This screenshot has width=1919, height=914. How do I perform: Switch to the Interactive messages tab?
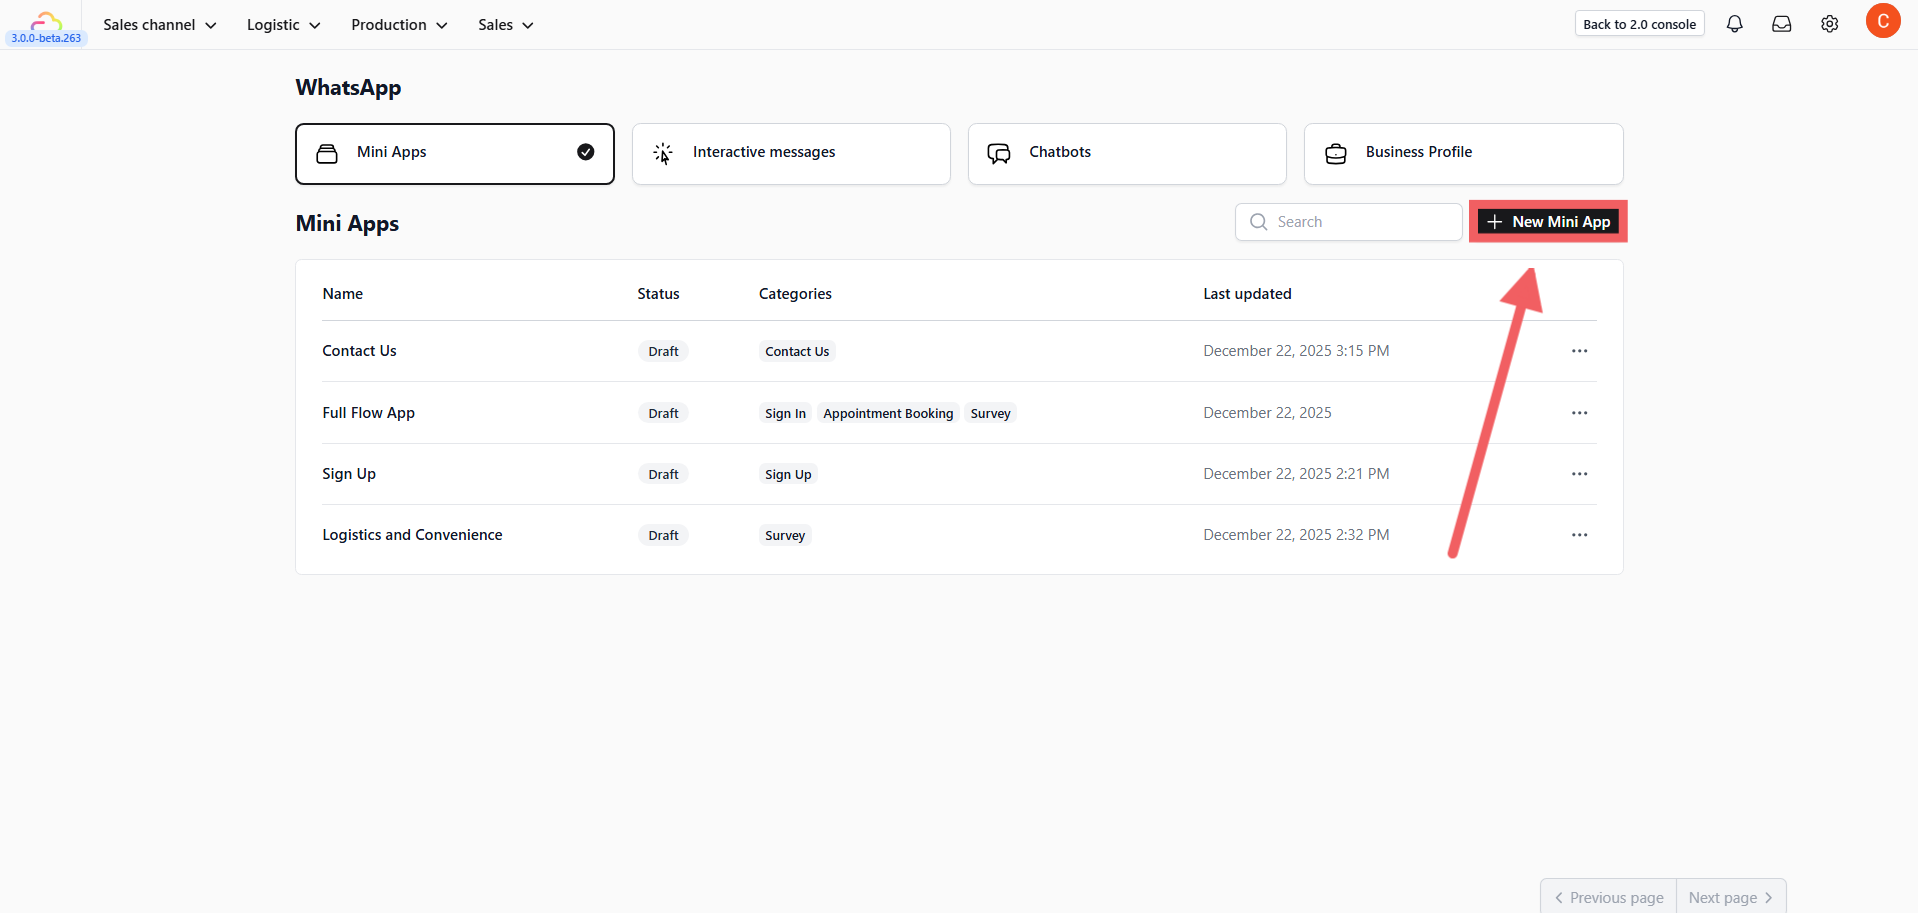(x=791, y=154)
